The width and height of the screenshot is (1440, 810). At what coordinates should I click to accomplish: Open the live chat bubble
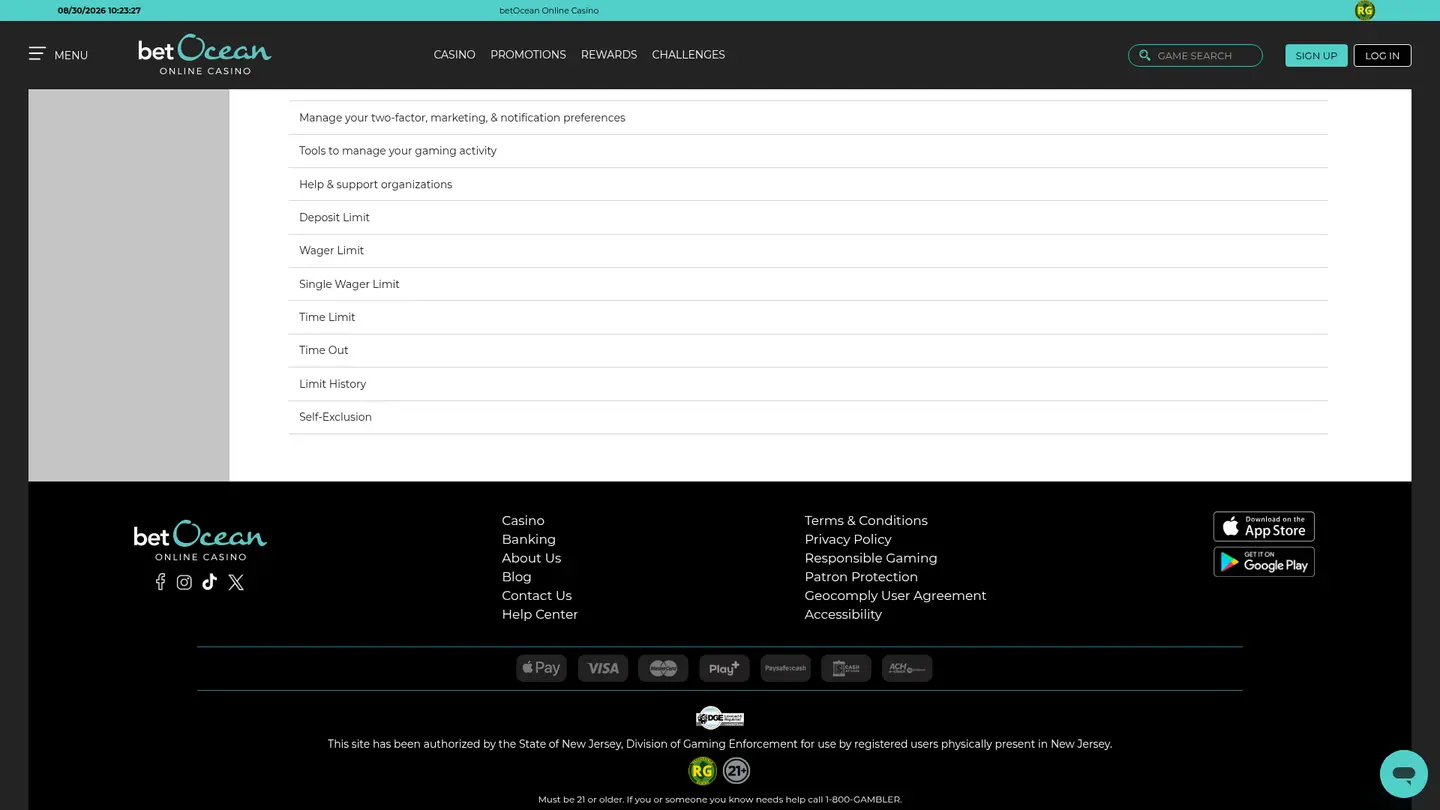click(1404, 774)
